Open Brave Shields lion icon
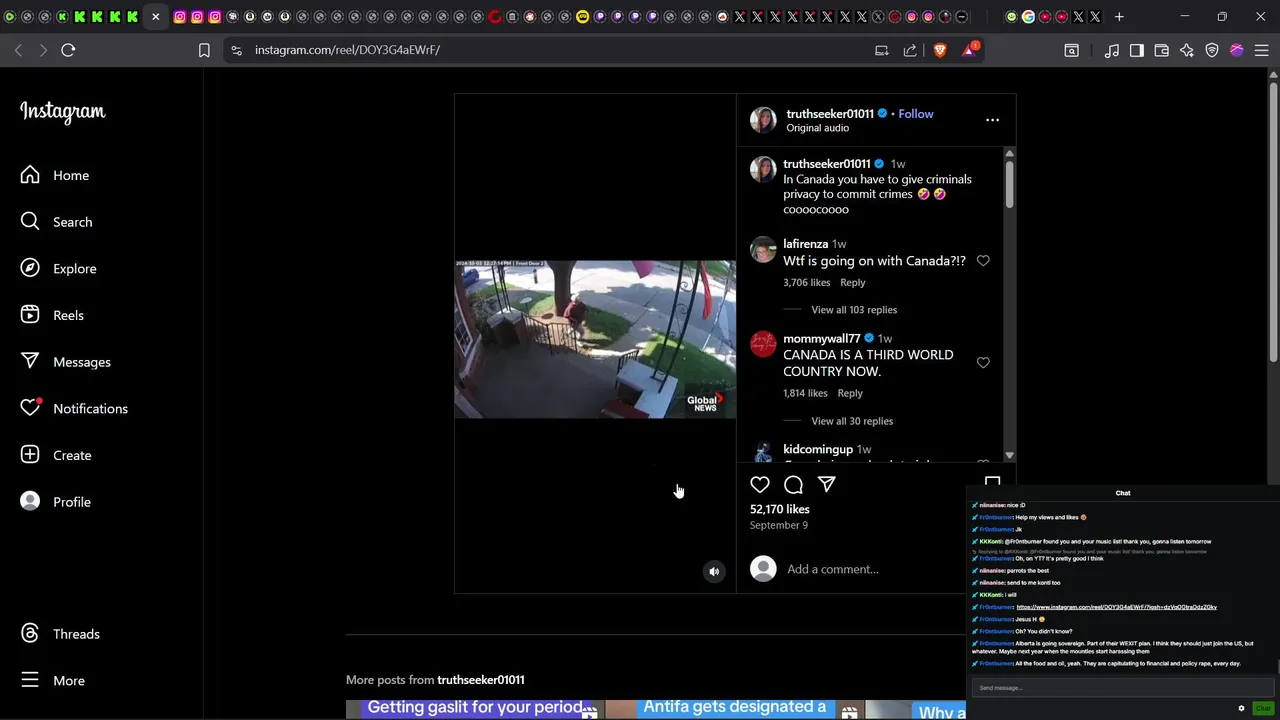The height and width of the screenshot is (720, 1280). pyautogui.click(x=940, y=50)
